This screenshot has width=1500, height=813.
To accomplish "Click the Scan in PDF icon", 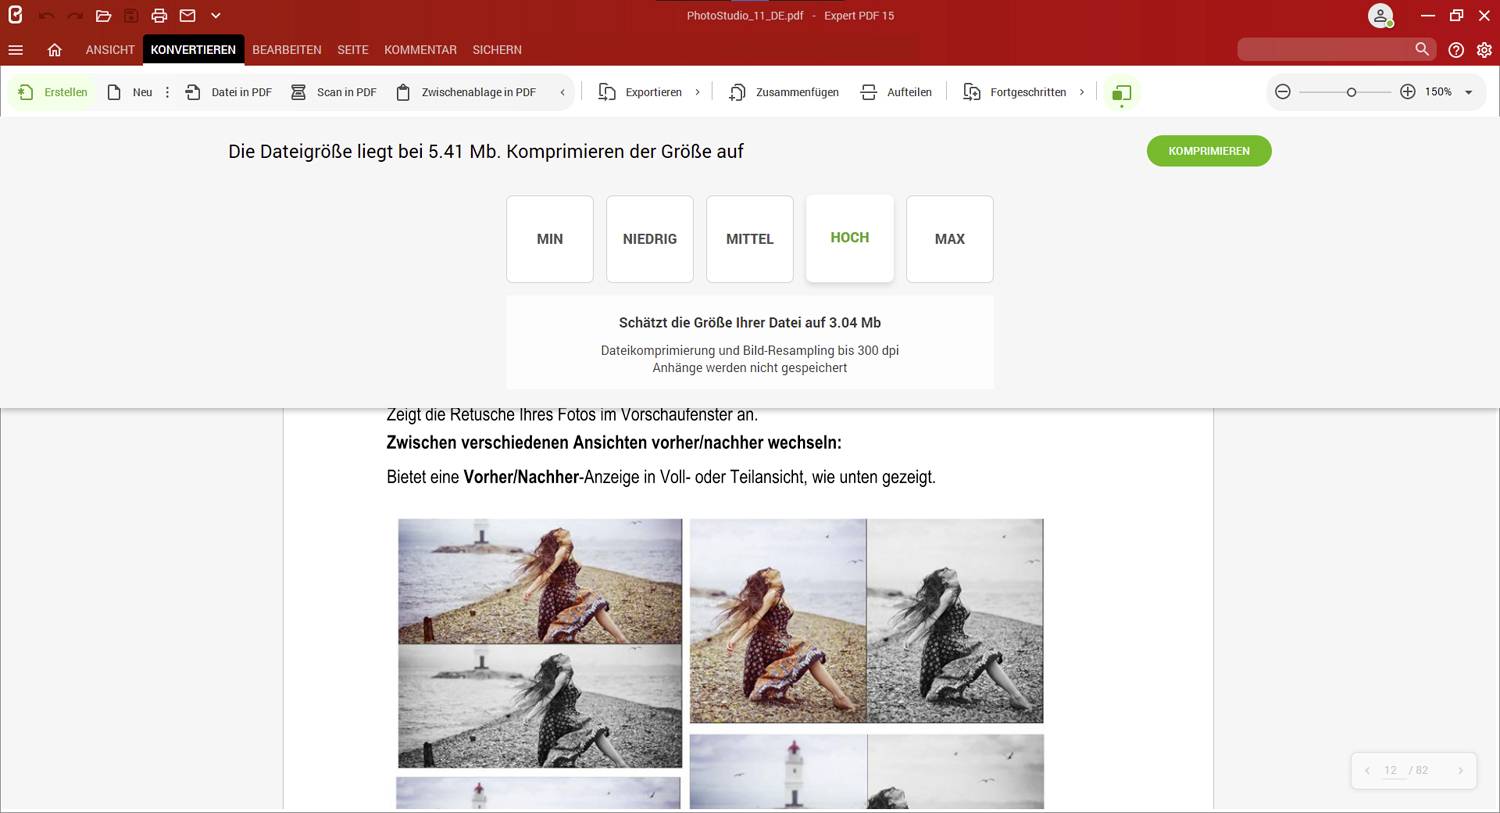I will tap(298, 92).
